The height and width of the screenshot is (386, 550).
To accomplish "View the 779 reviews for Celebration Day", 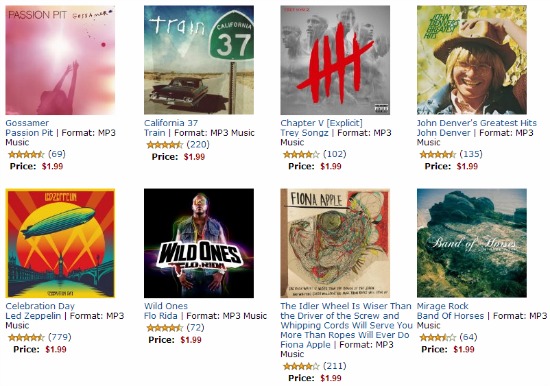I will [60, 337].
